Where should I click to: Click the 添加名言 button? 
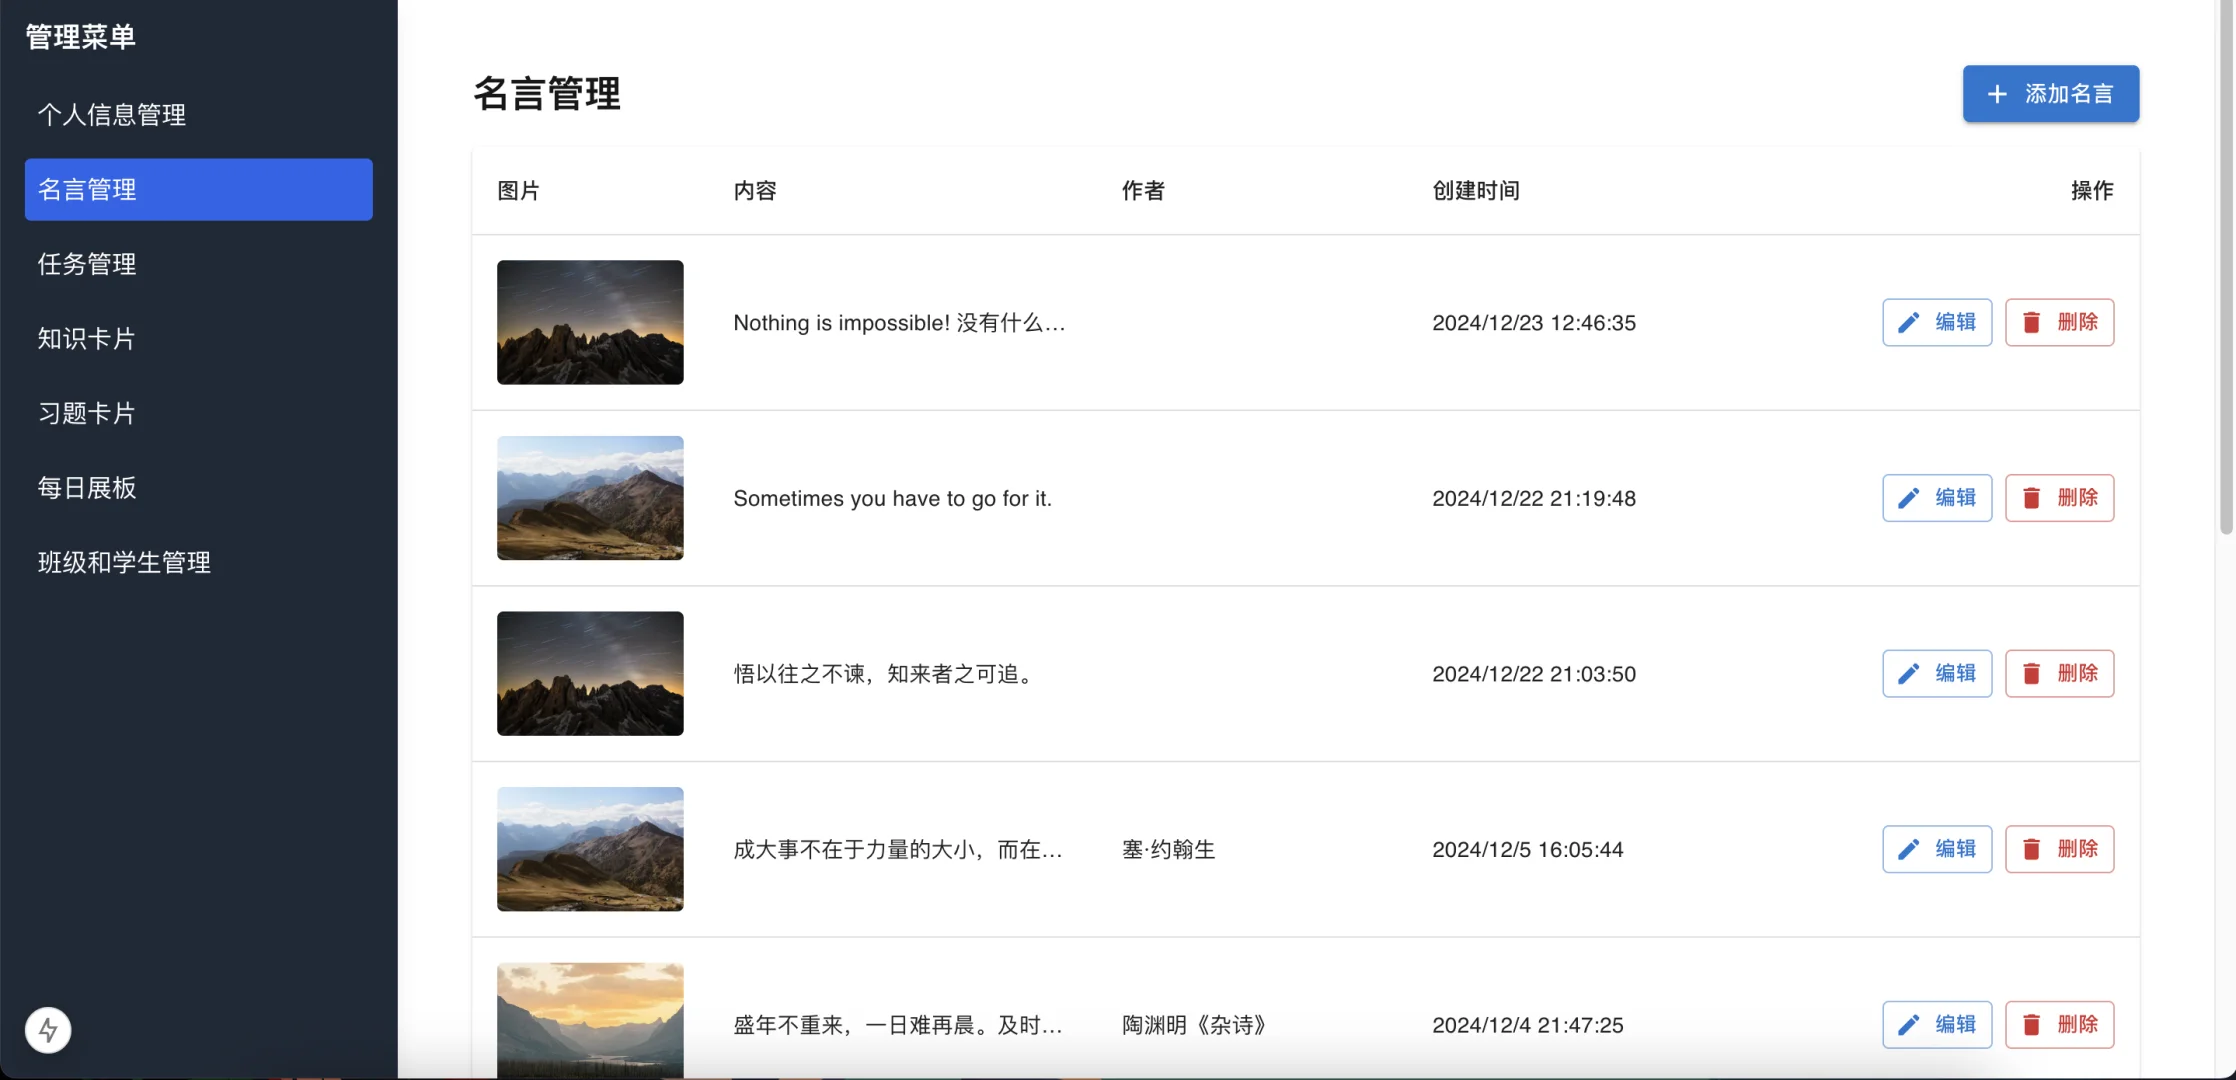pos(2050,93)
